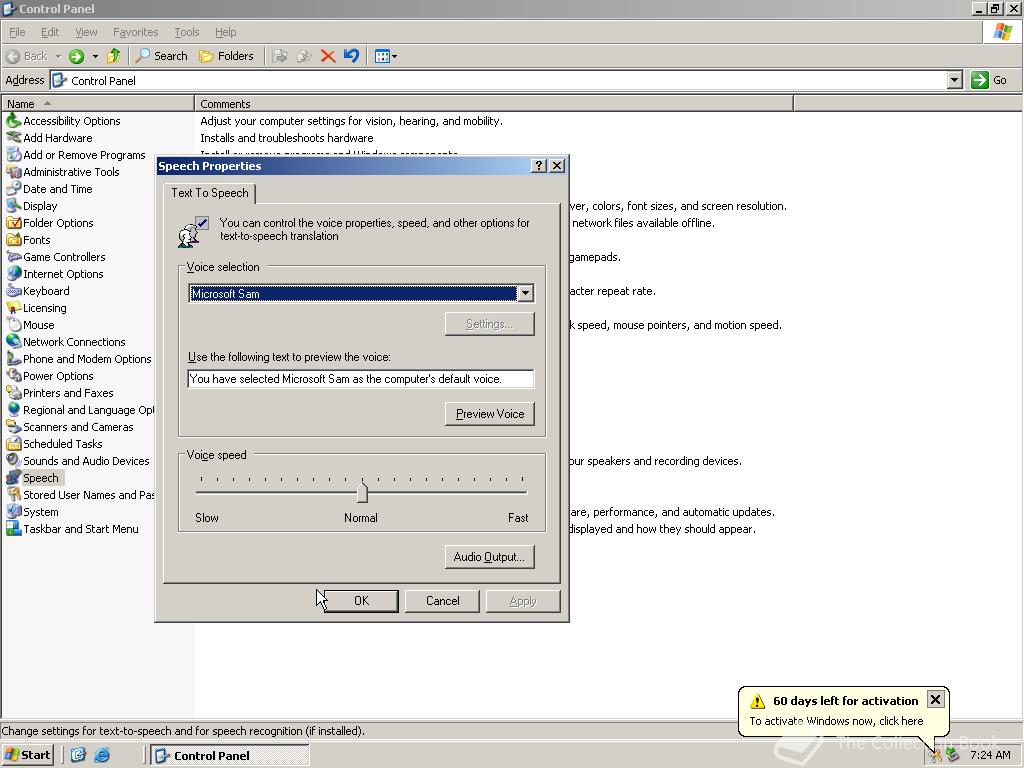Select the Mouse icon
This screenshot has width=1024, height=768.
pyautogui.click(x=14, y=325)
